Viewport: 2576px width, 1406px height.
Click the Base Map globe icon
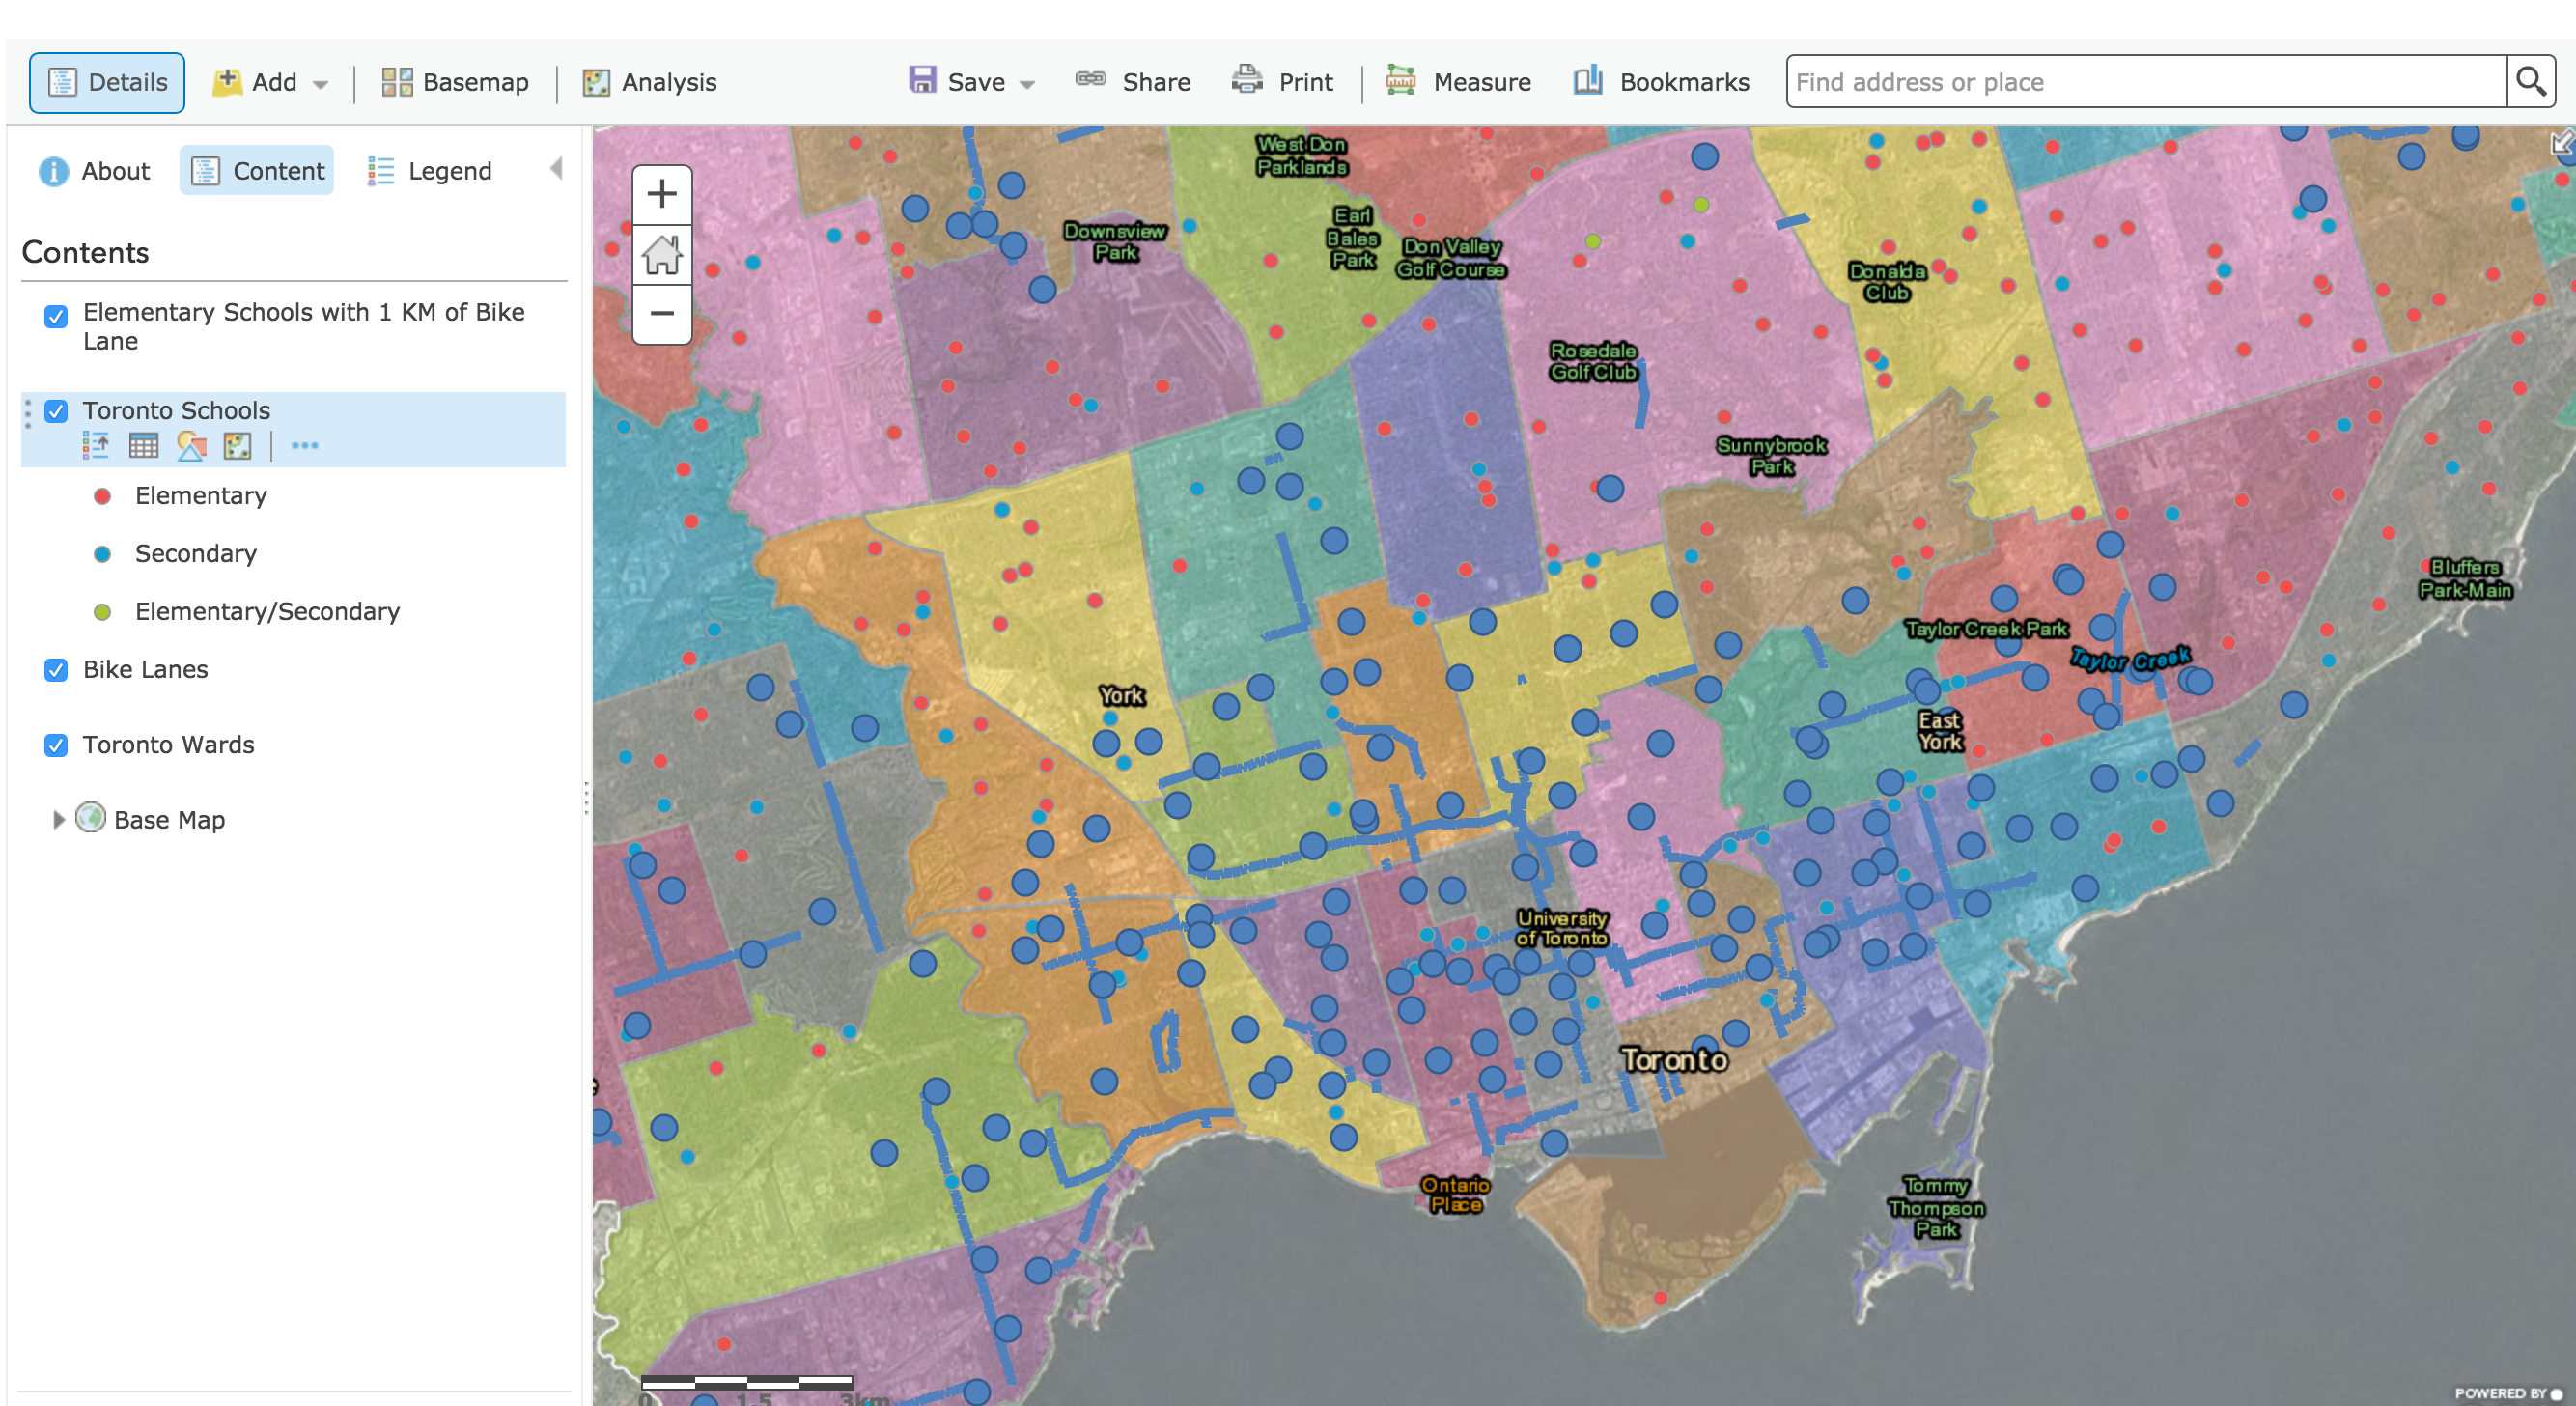(x=91, y=817)
